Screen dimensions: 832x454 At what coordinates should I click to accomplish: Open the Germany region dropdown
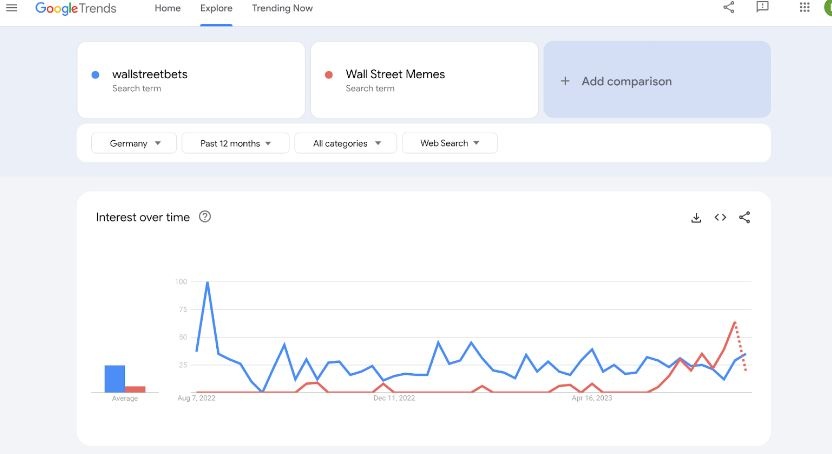134,143
